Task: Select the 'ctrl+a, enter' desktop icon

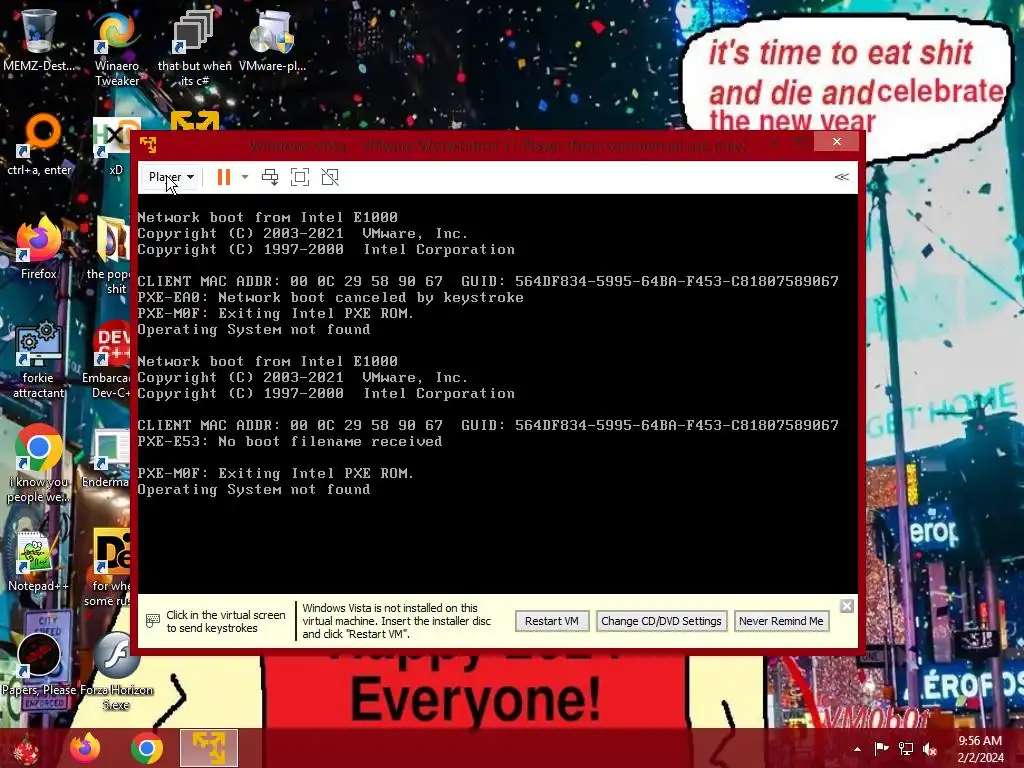Action: click(39, 145)
